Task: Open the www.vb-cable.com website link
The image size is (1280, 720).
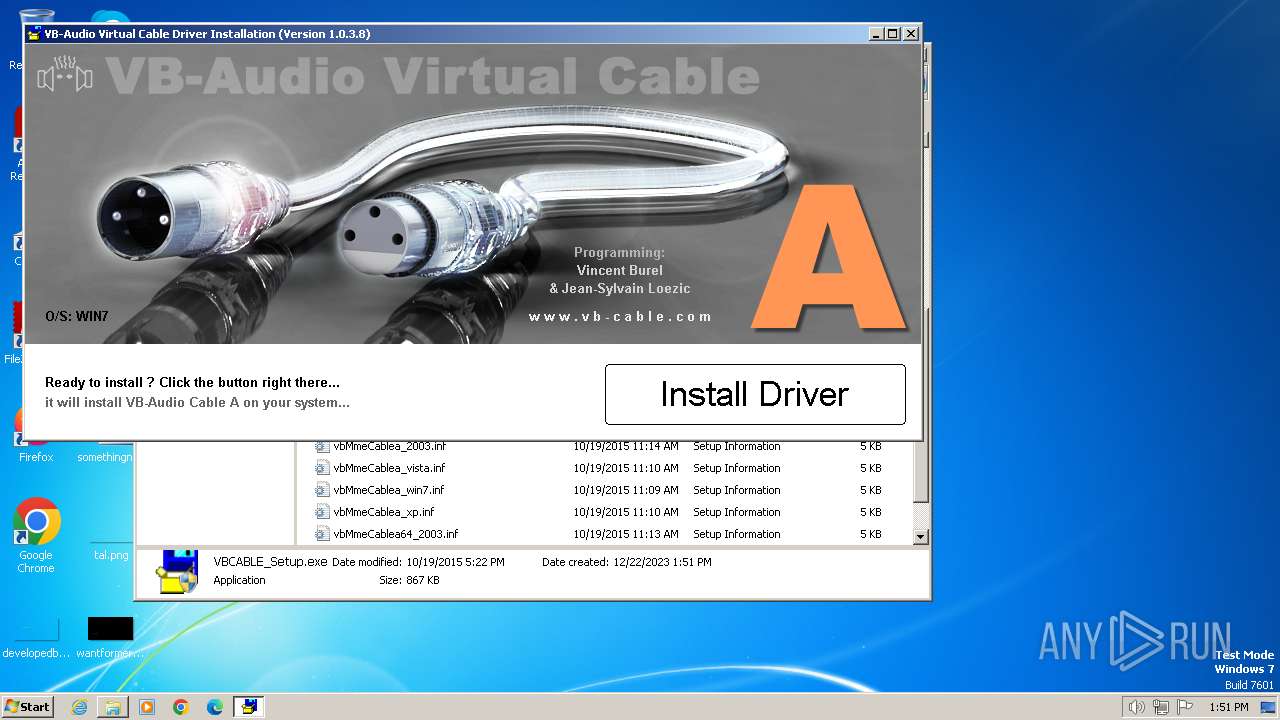Action: pyautogui.click(x=620, y=316)
